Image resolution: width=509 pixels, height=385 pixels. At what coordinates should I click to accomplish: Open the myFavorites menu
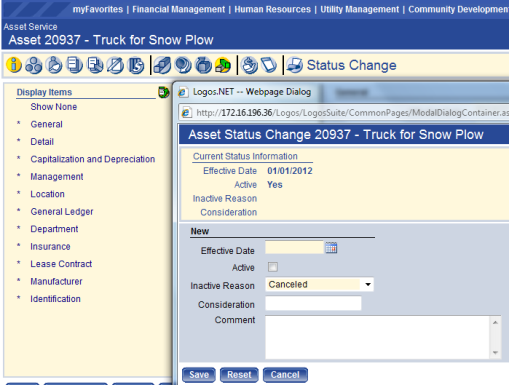(x=98, y=9)
